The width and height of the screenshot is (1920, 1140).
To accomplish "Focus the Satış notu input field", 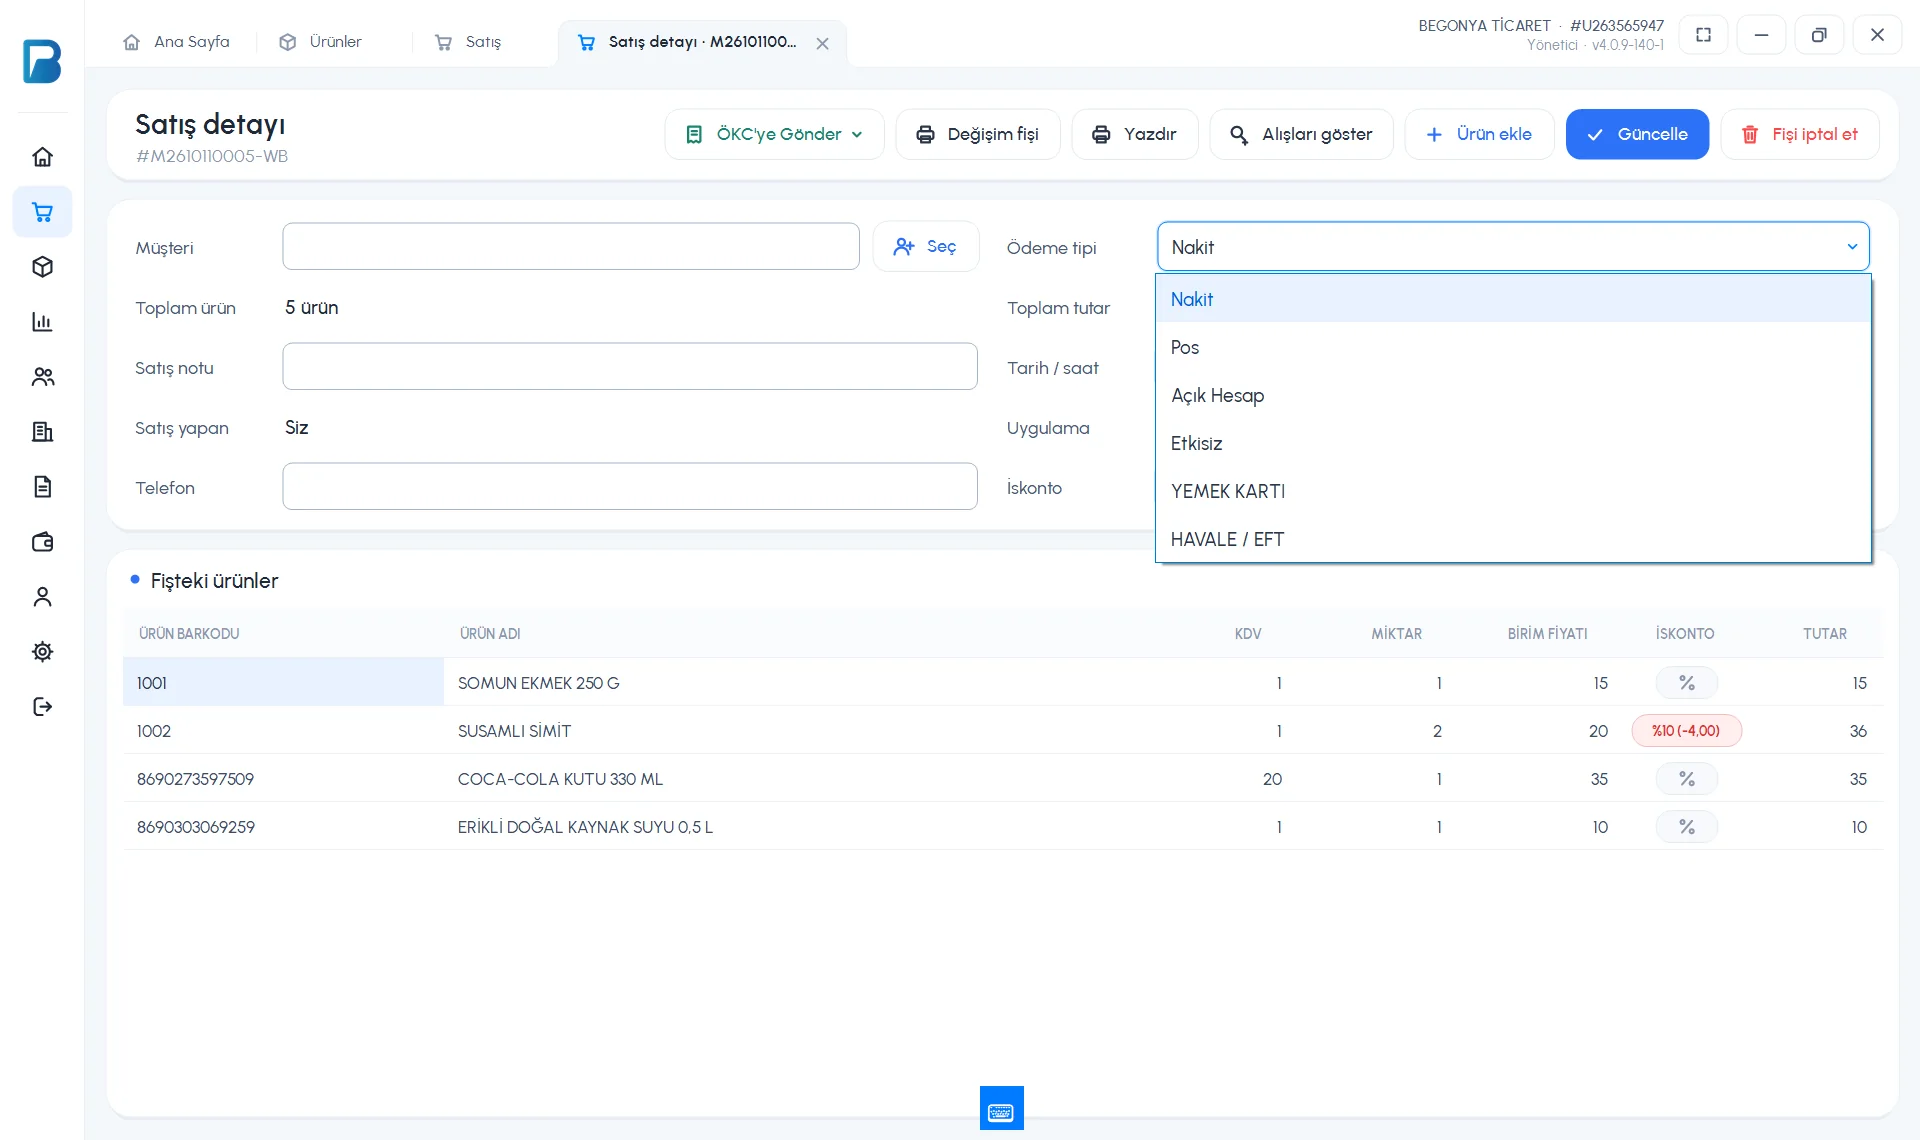I will tap(630, 366).
